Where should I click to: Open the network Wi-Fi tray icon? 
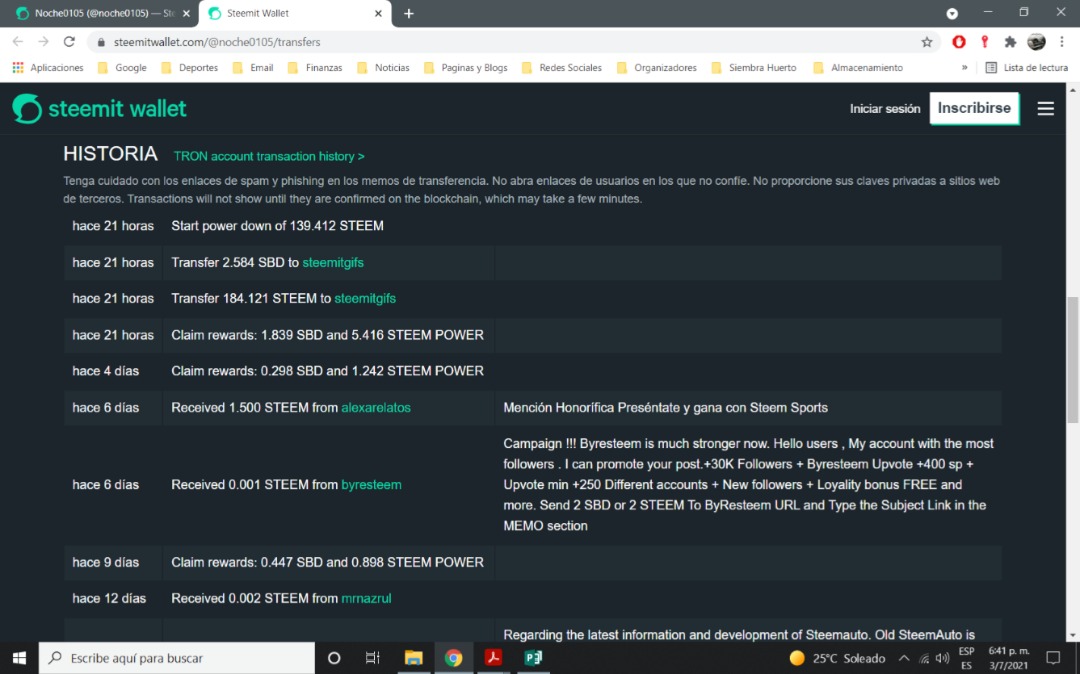click(x=924, y=659)
